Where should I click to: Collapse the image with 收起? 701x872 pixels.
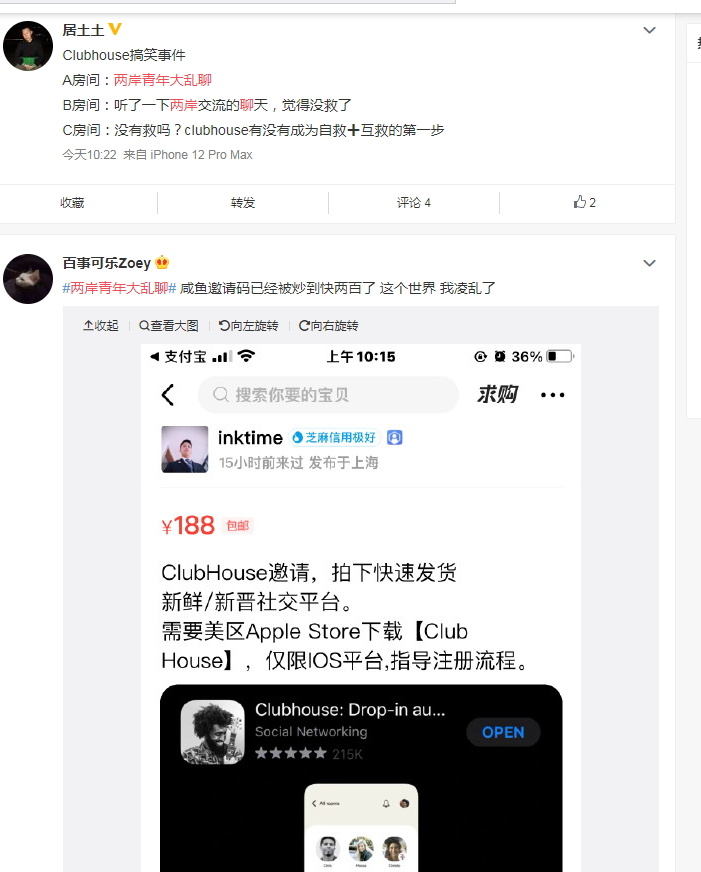pos(101,326)
